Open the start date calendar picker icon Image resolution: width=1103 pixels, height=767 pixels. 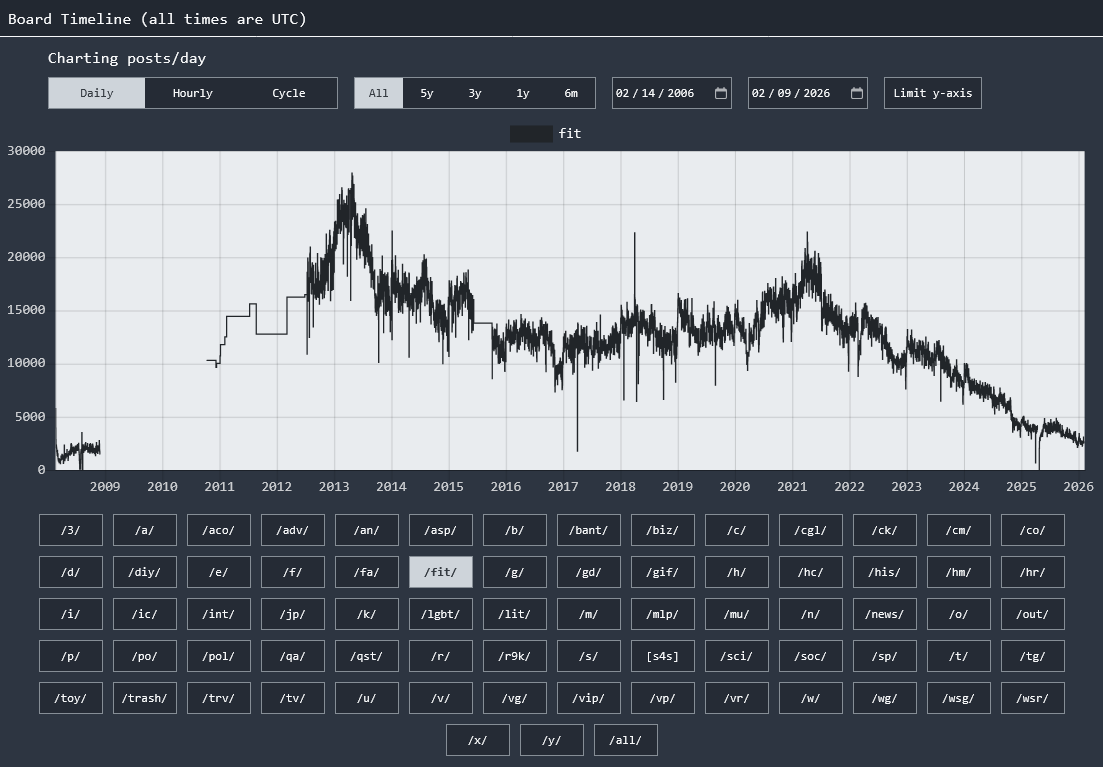721,94
